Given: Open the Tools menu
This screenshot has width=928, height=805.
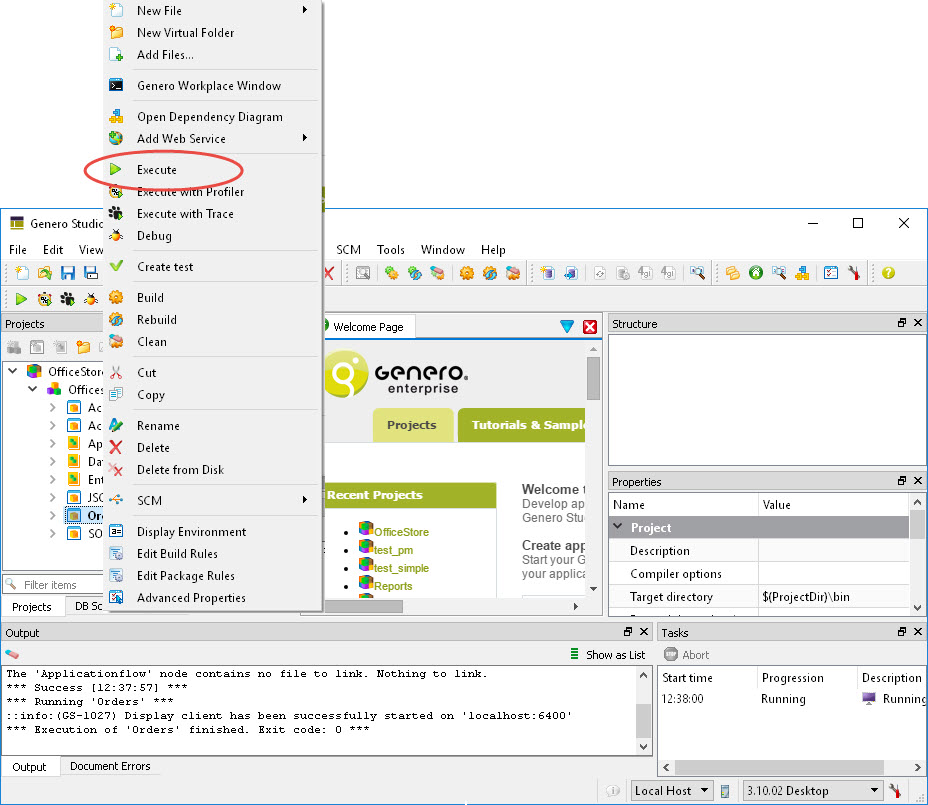Looking at the screenshot, I should point(390,250).
